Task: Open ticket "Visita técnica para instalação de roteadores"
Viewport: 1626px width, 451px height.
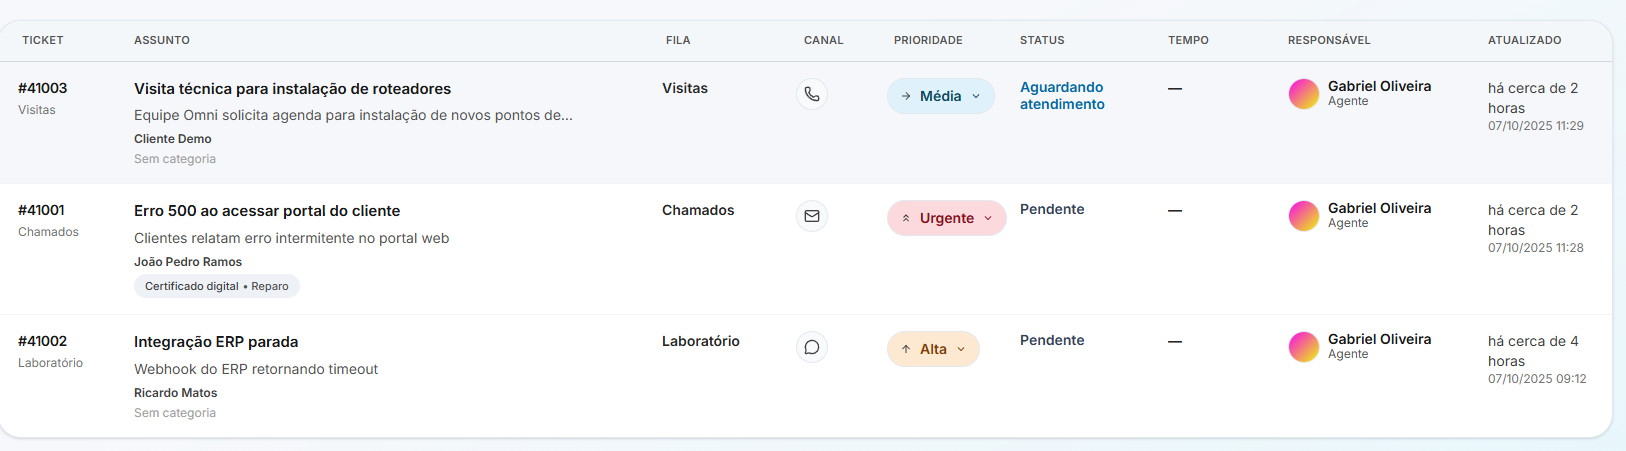Action: [x=292, y=89]
